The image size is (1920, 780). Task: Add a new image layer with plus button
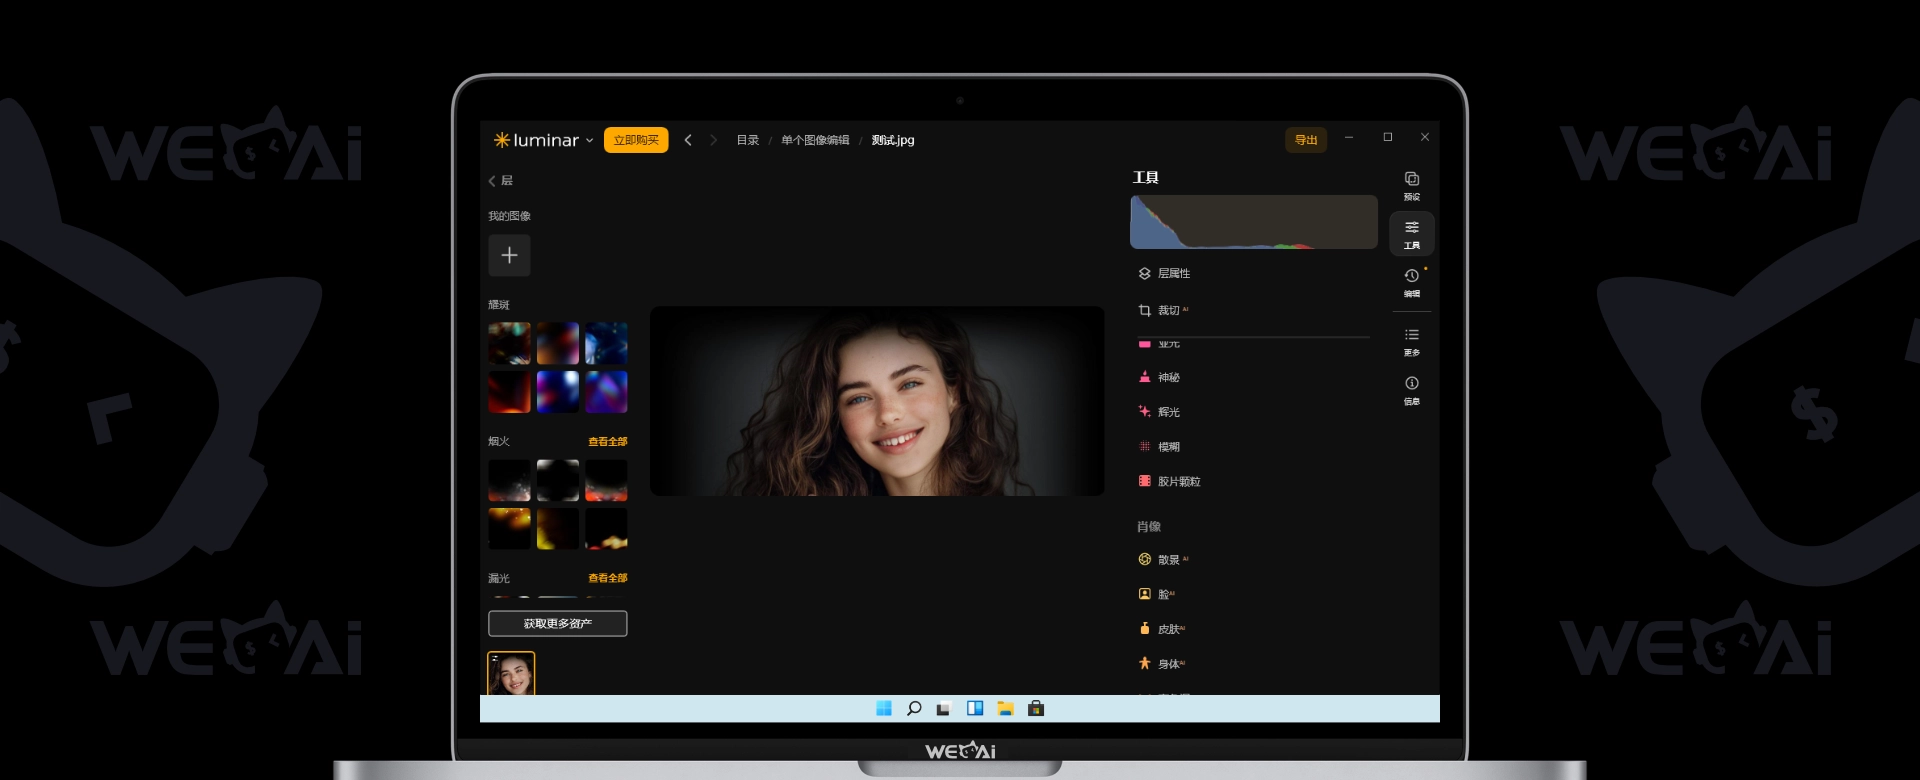[509, 255]
